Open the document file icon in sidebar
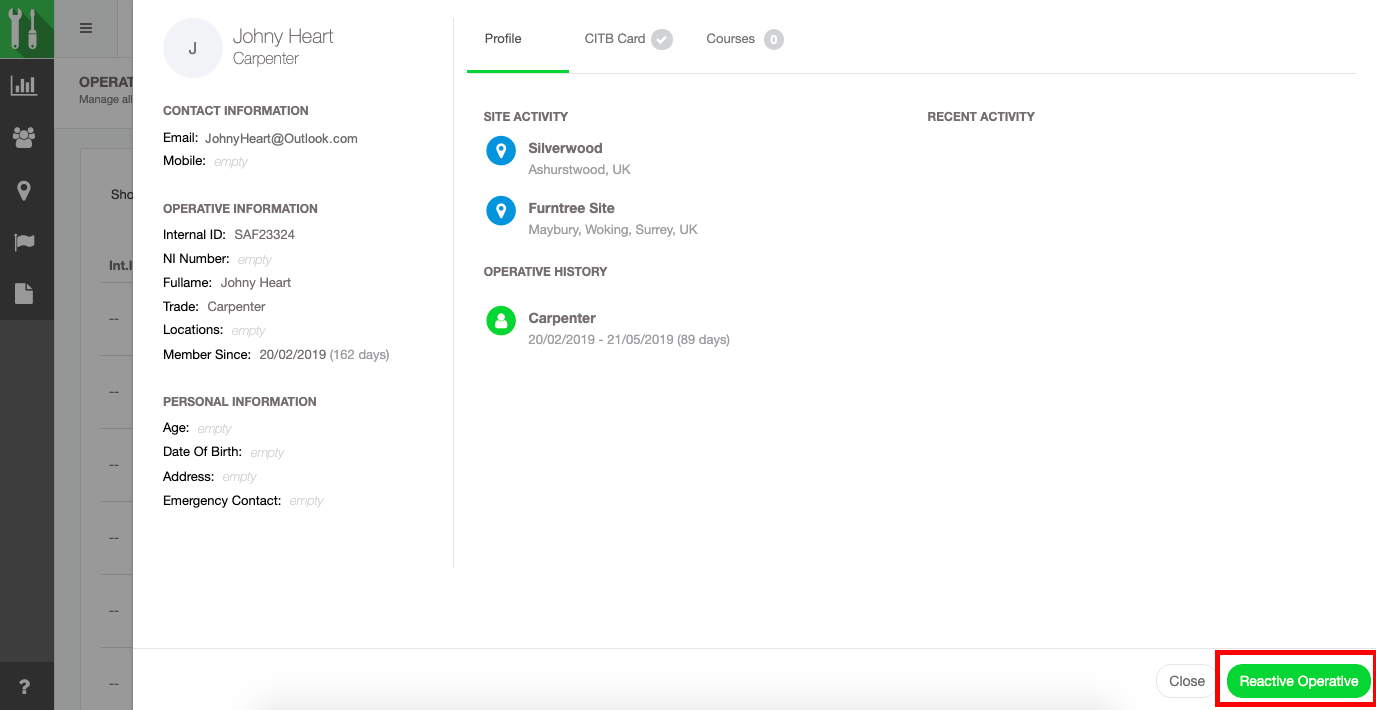 24,293
